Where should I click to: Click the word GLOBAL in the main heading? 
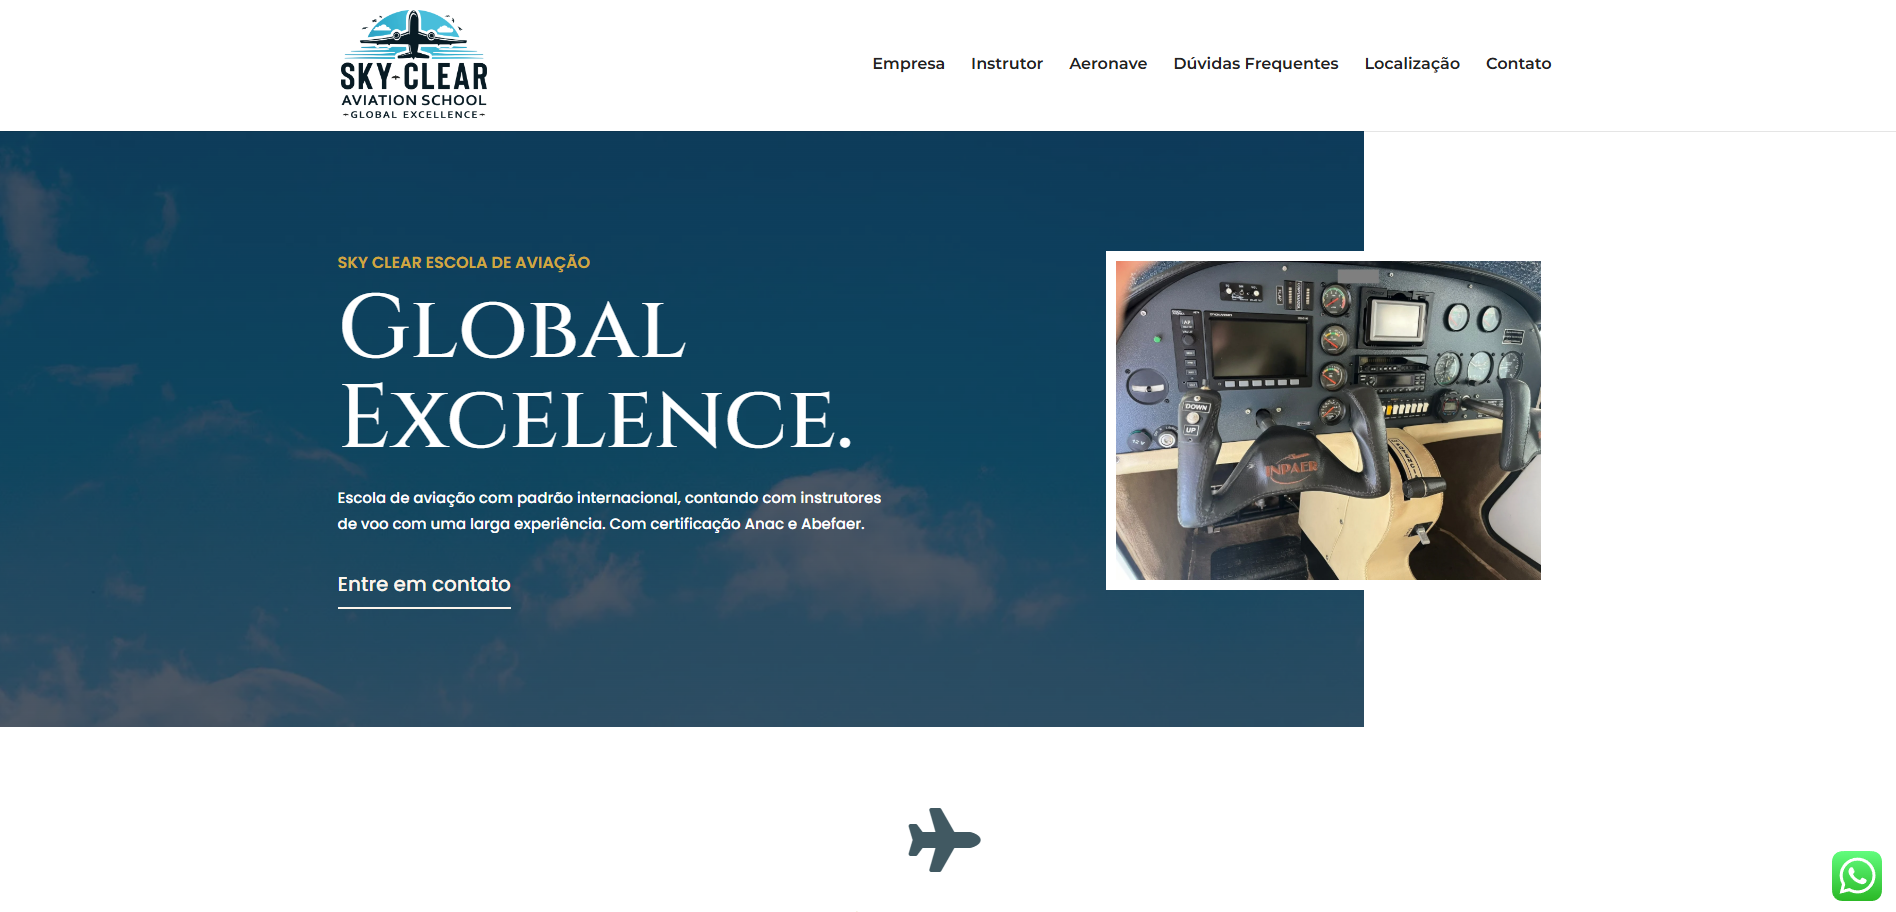[512, 328]
